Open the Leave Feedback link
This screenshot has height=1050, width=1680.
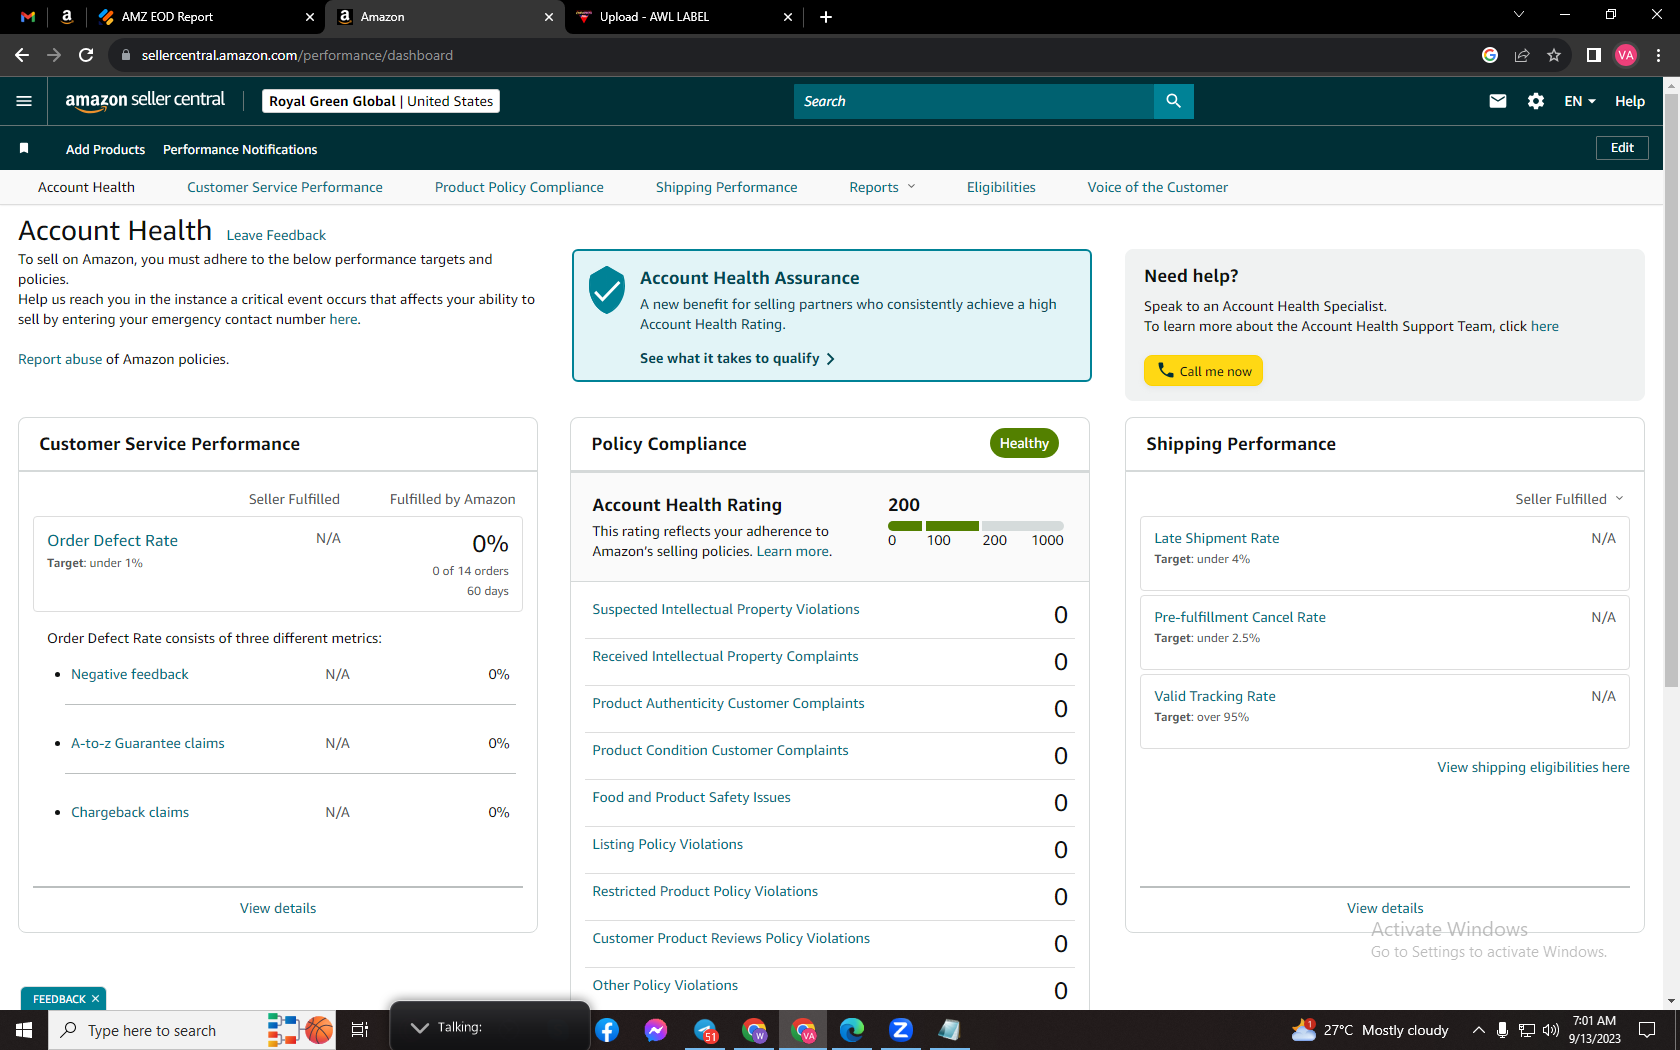276,235
